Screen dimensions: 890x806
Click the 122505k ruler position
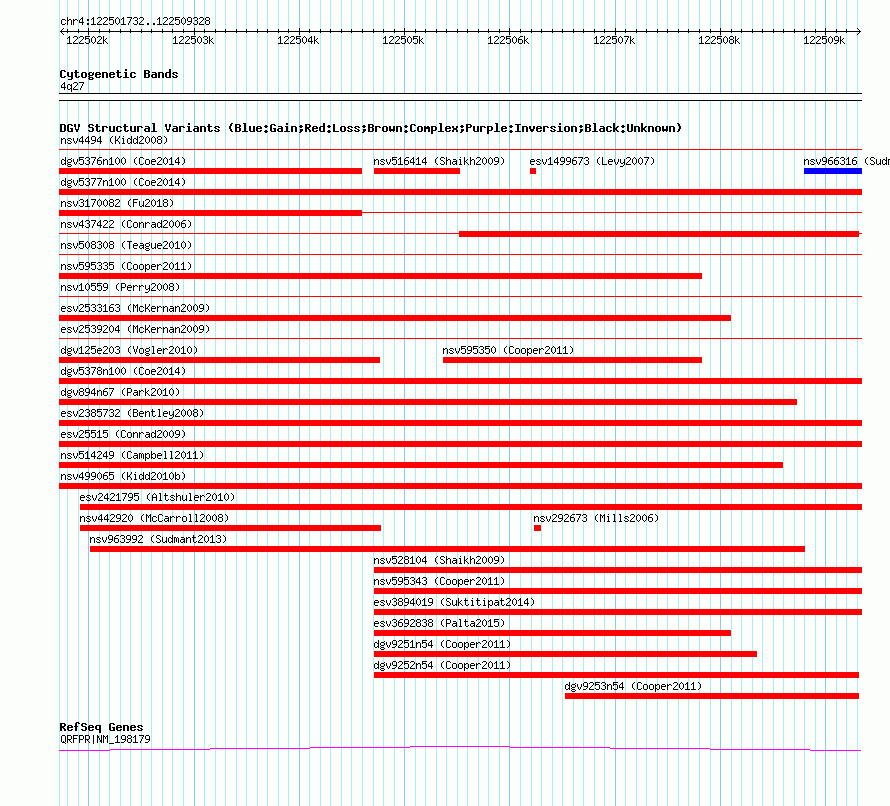tap(403, 40)
